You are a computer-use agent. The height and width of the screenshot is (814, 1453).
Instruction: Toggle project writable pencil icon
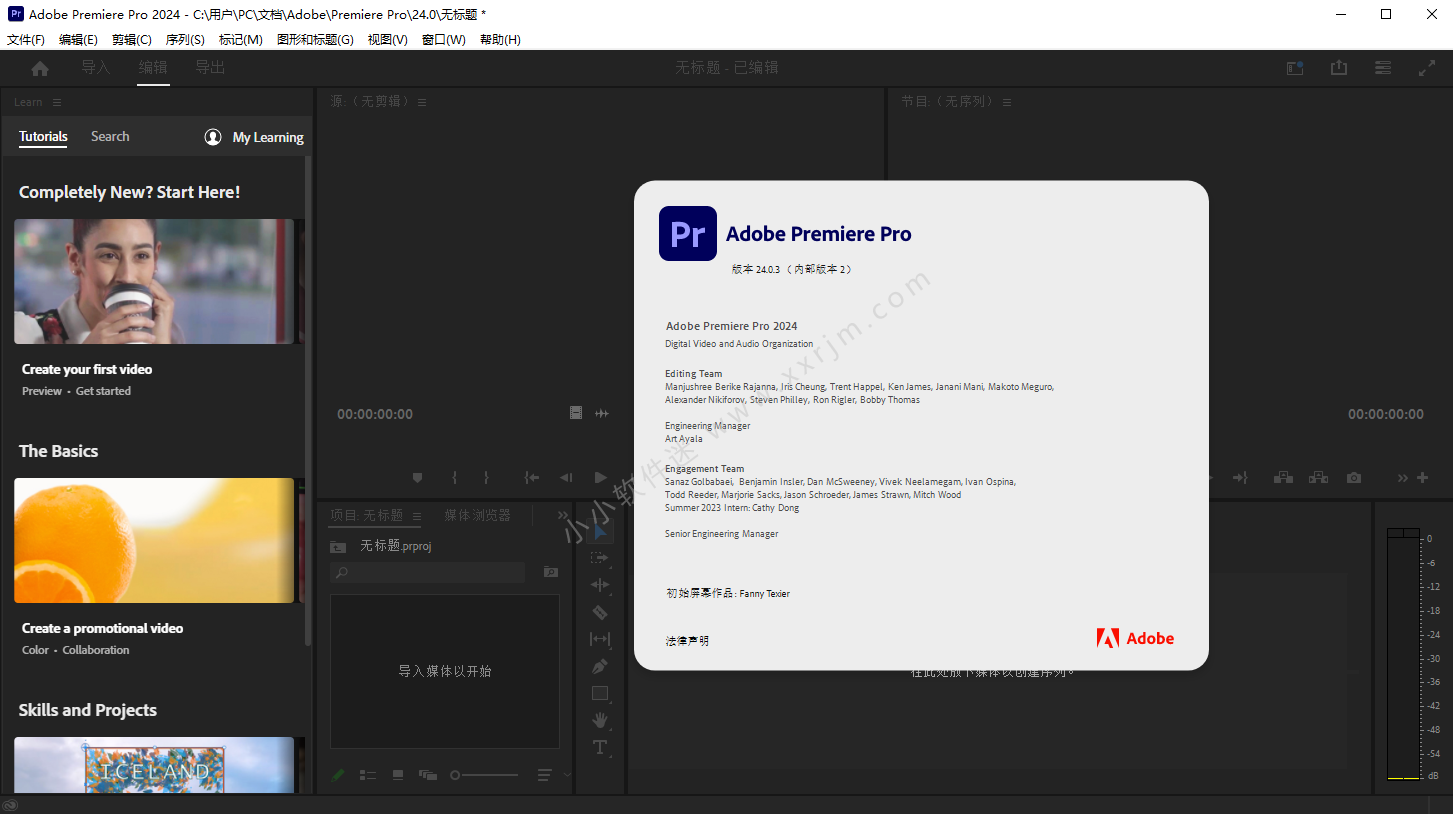pyautogui.click(x=338, y=774)
